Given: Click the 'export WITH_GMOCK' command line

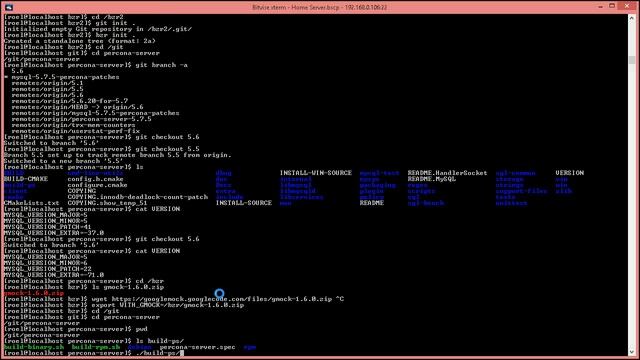Looking at the screenshot, I should (x=124, y=305).
